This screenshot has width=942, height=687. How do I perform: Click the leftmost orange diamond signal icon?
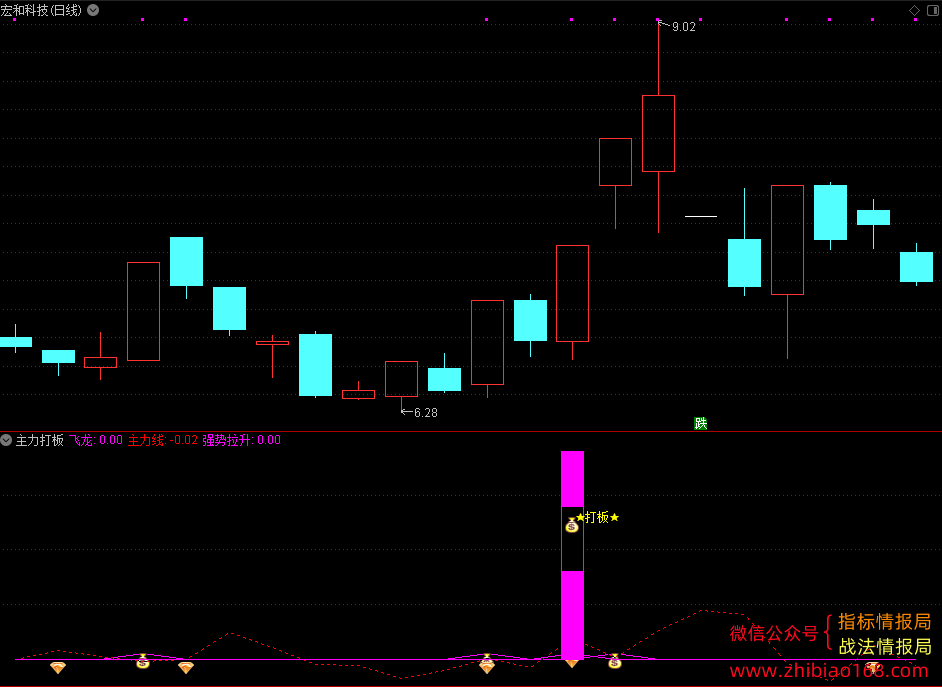point(58,667)
